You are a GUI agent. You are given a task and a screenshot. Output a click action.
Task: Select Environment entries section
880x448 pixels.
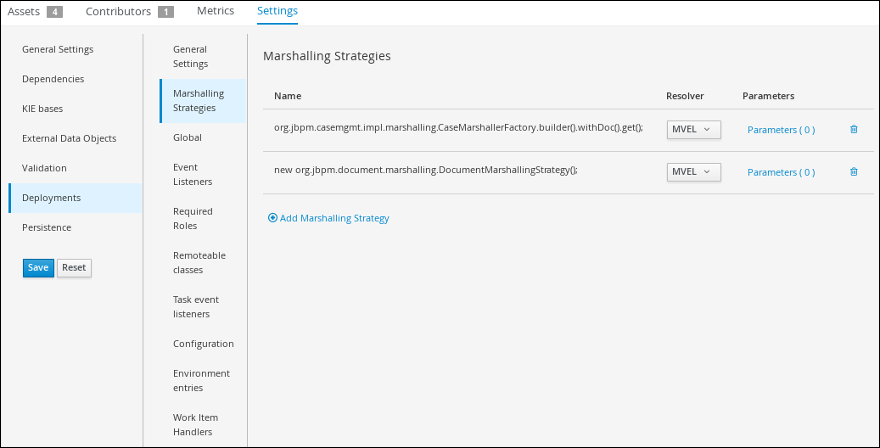click(201, 381)
